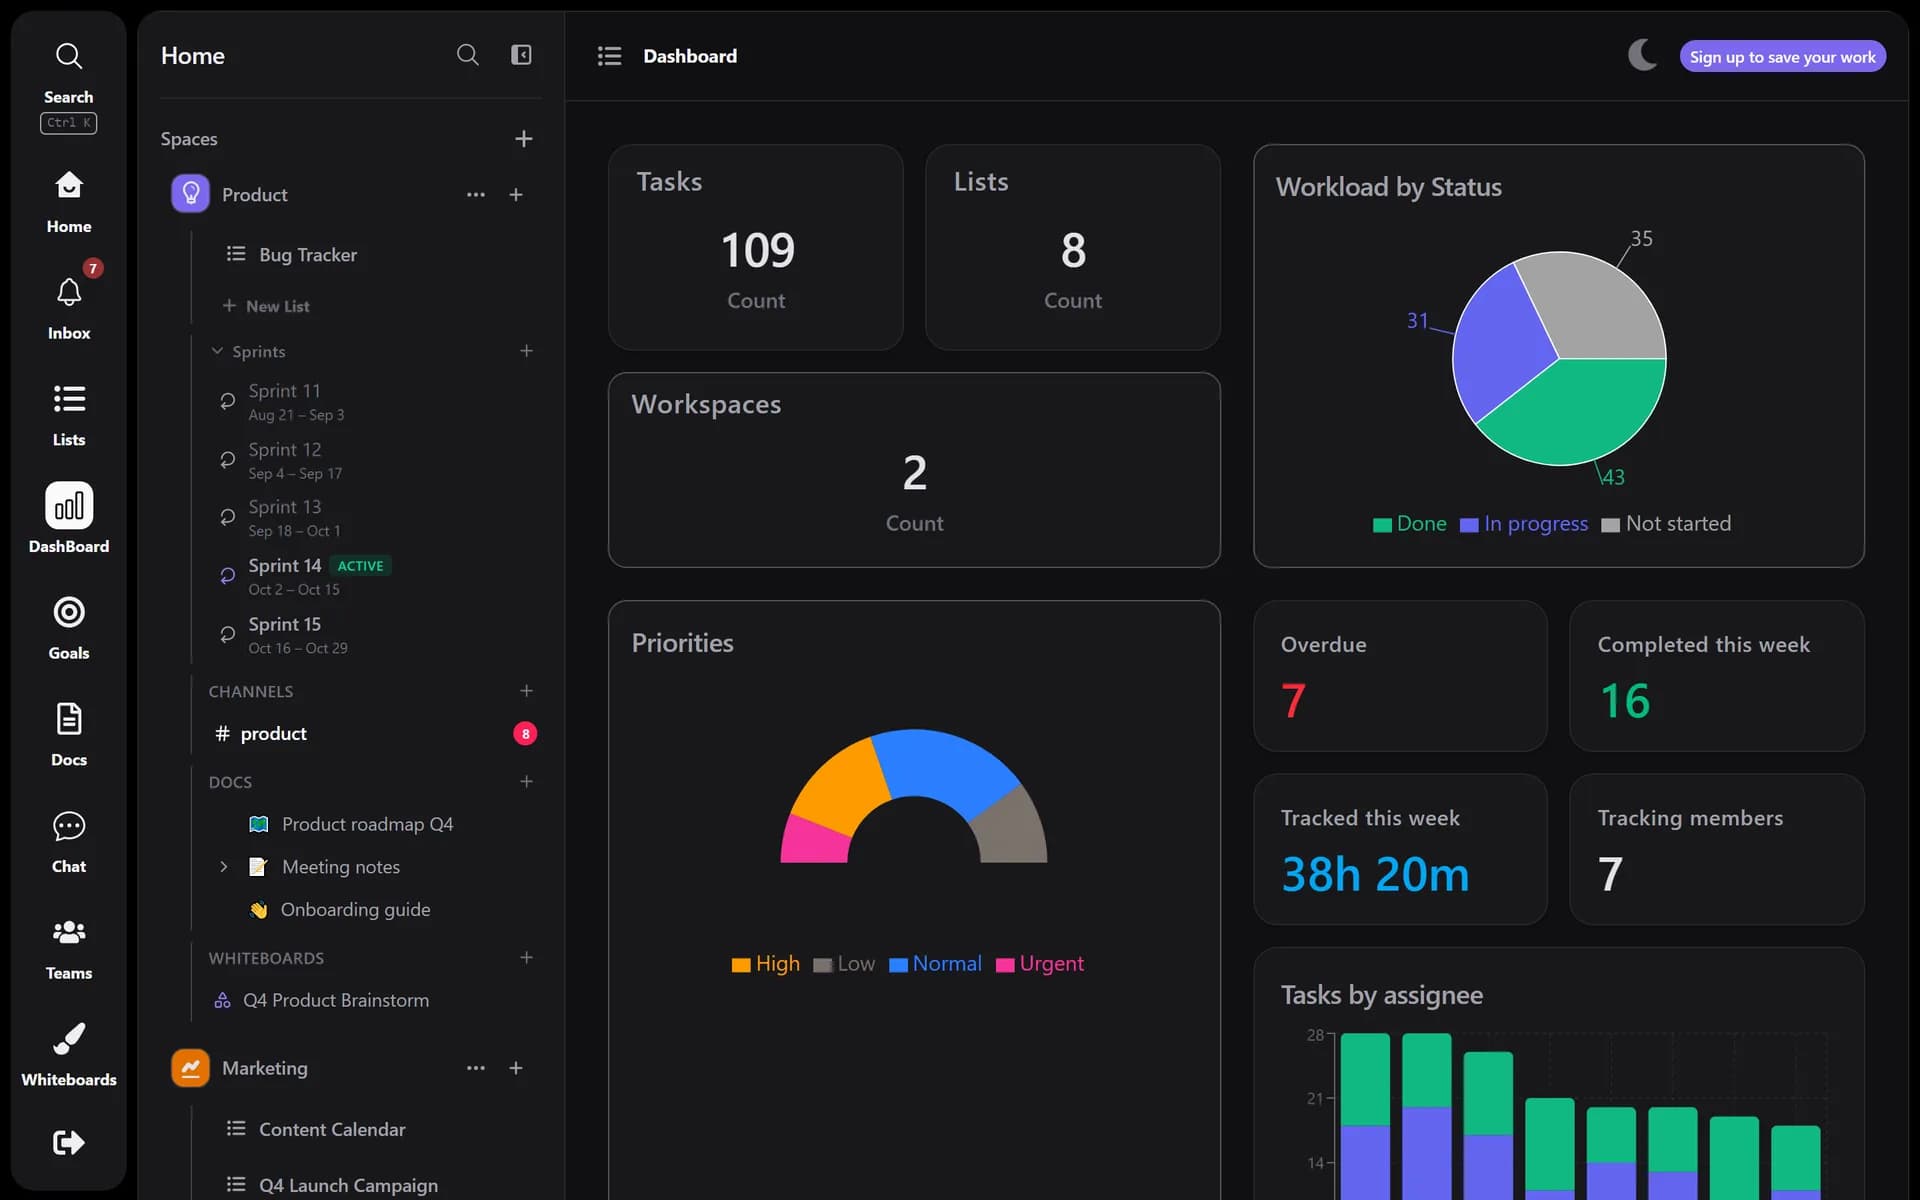Open Meeting notes doc
Viewport: 1920px width, 1200px height.
(x=340, y=867)
